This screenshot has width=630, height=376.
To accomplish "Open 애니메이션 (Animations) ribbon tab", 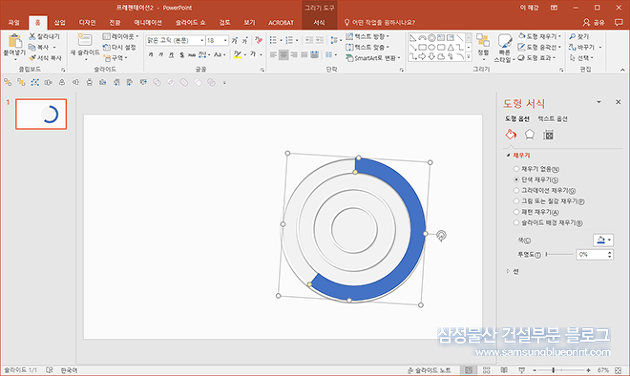I will 148,22.
